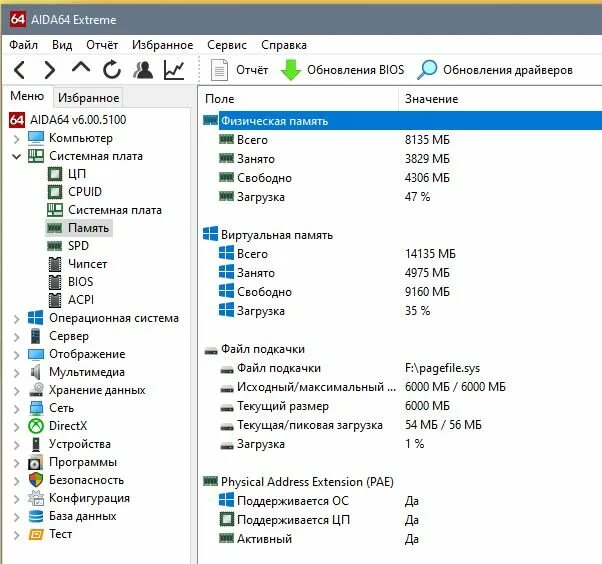Expand the Устройства tree node
This screenshot has width=602, height=564.
(17, 445)
